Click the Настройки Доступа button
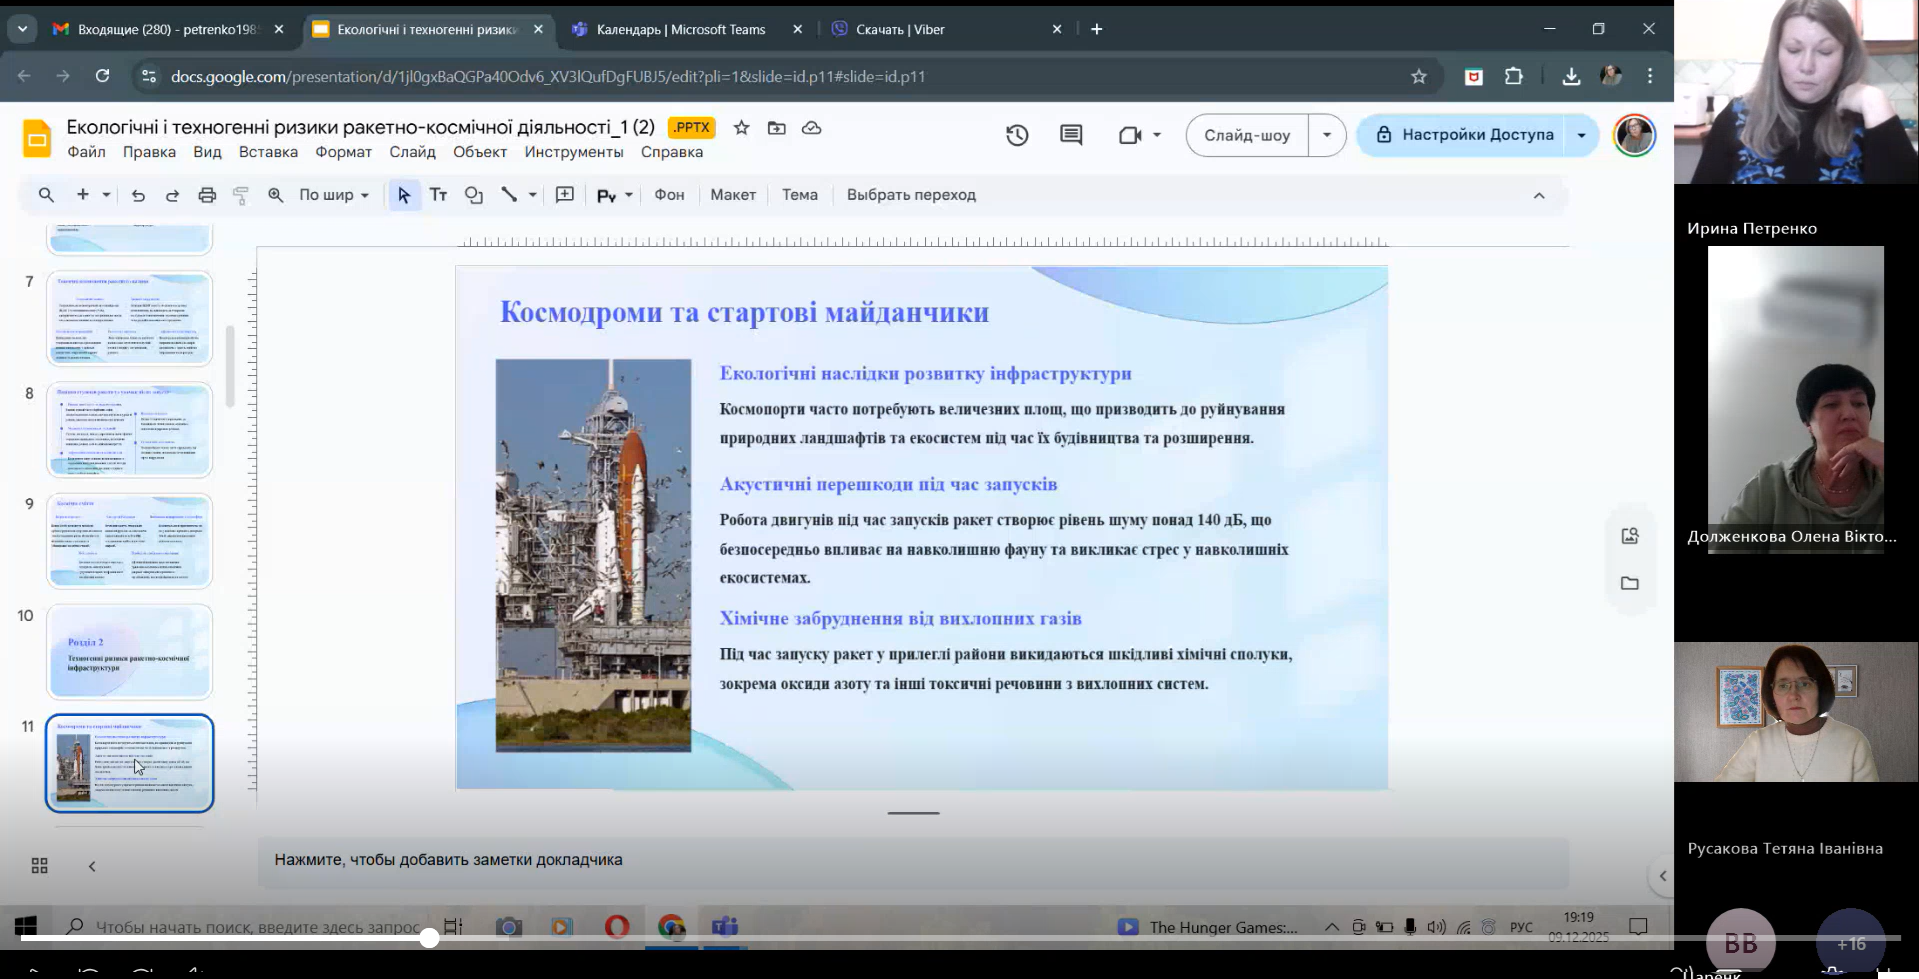 (x=1466, y=135)
